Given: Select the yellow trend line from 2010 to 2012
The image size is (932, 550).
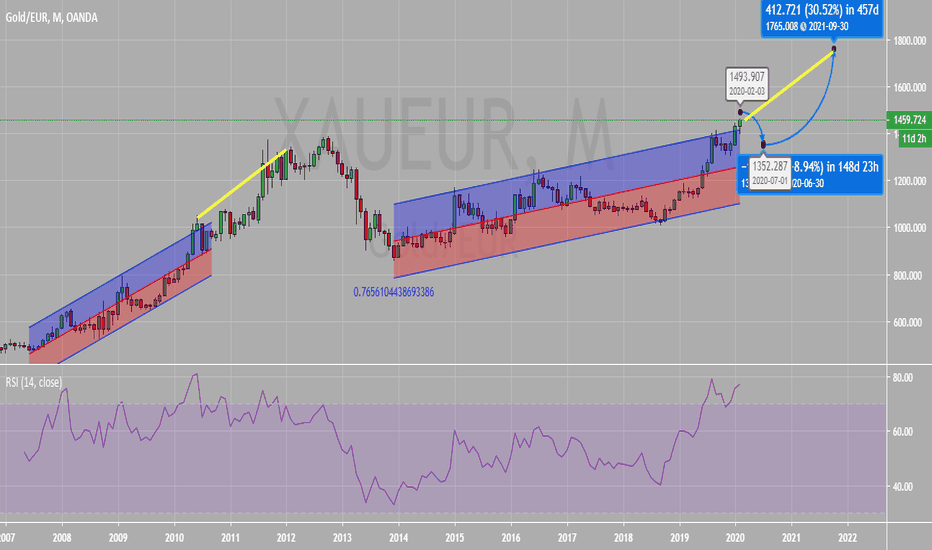Looking at the screenshot, I should [x=242, y=184].
